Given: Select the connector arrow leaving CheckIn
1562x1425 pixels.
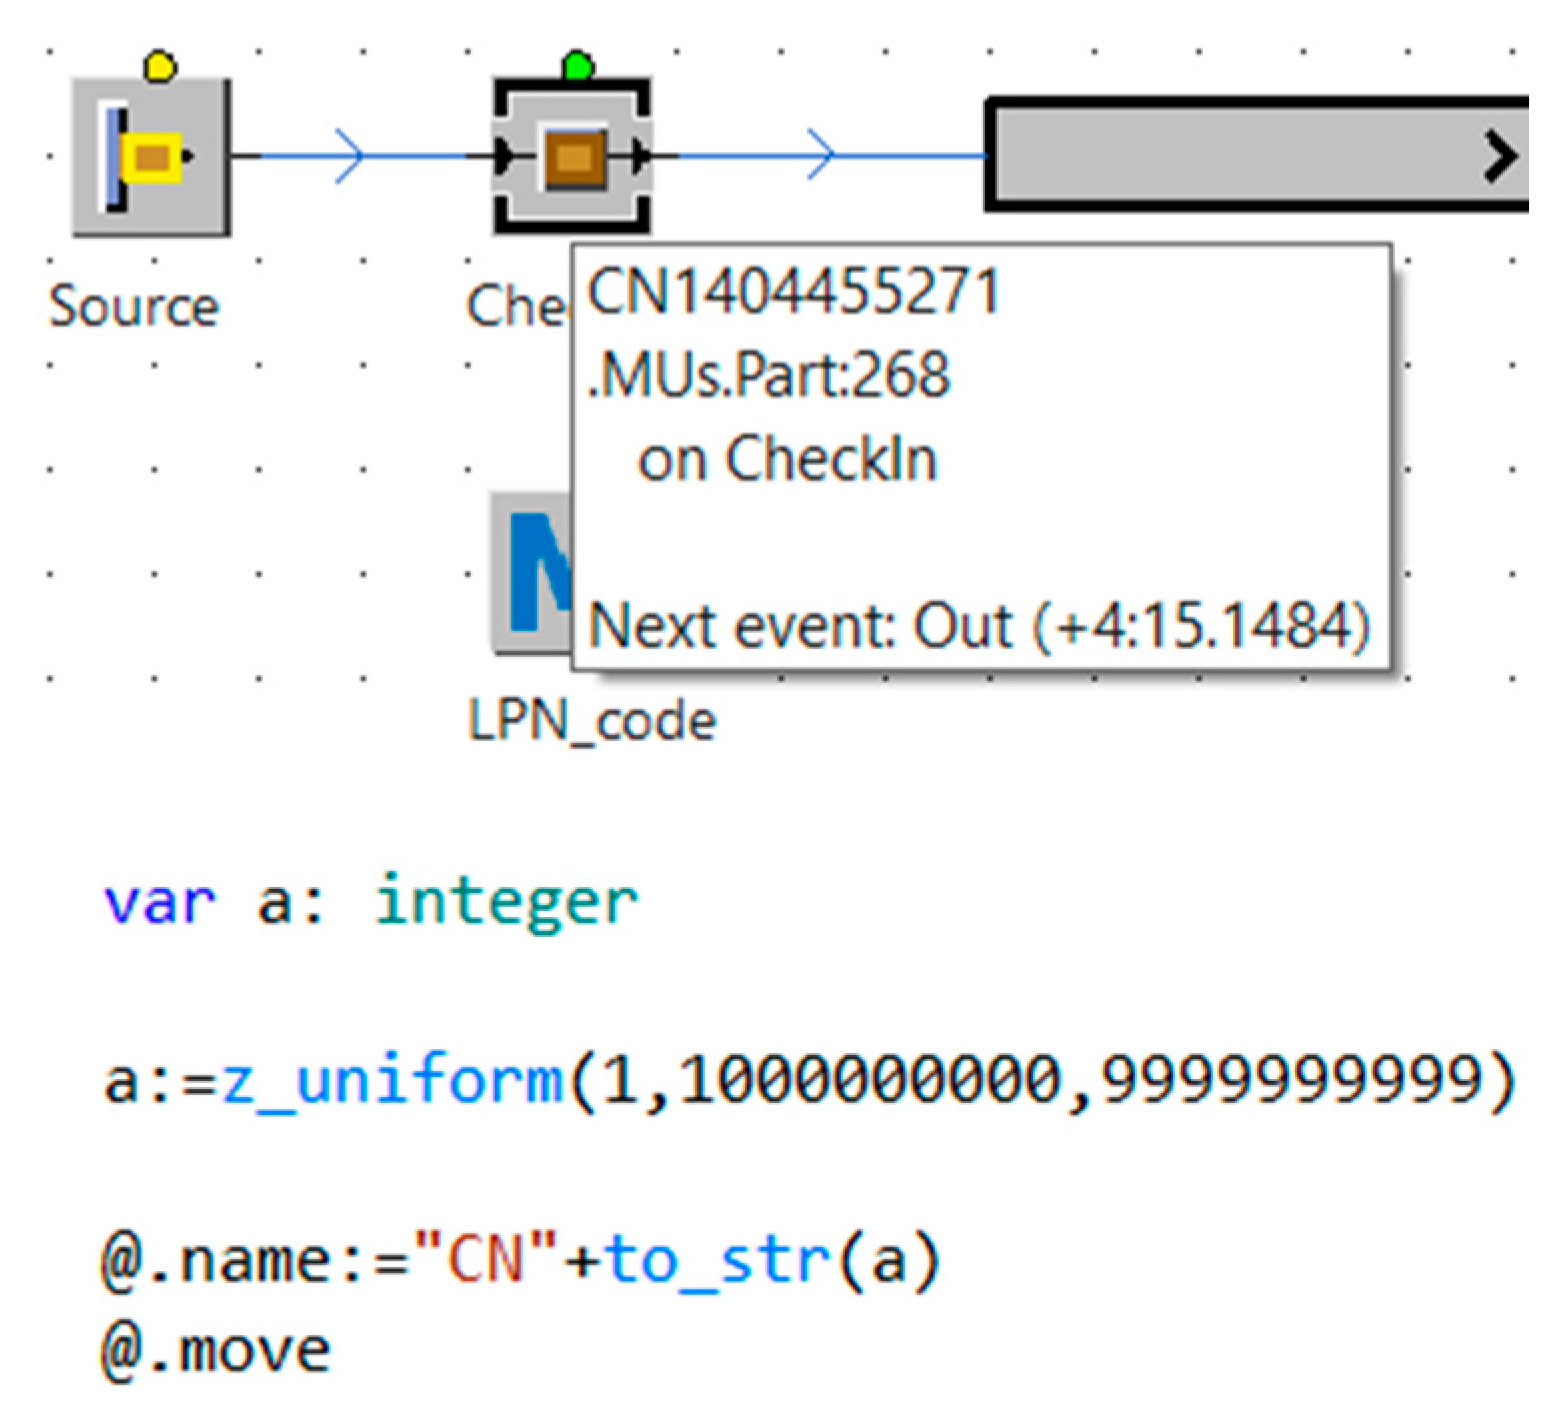Looking at the screenshot, I should (820, 156).
